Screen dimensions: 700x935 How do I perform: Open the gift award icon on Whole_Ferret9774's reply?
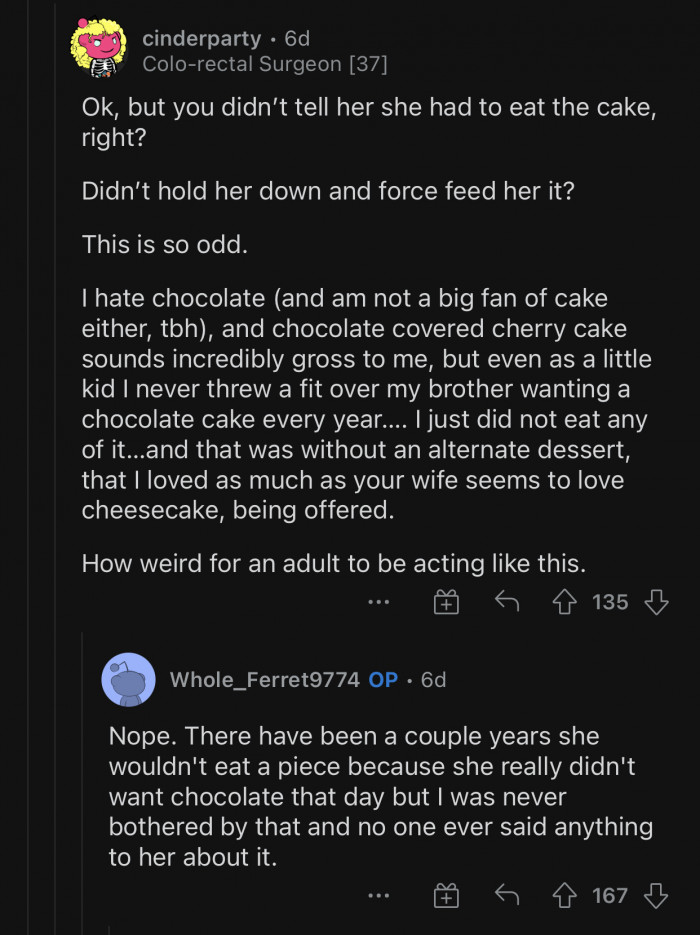pos(446,896)
